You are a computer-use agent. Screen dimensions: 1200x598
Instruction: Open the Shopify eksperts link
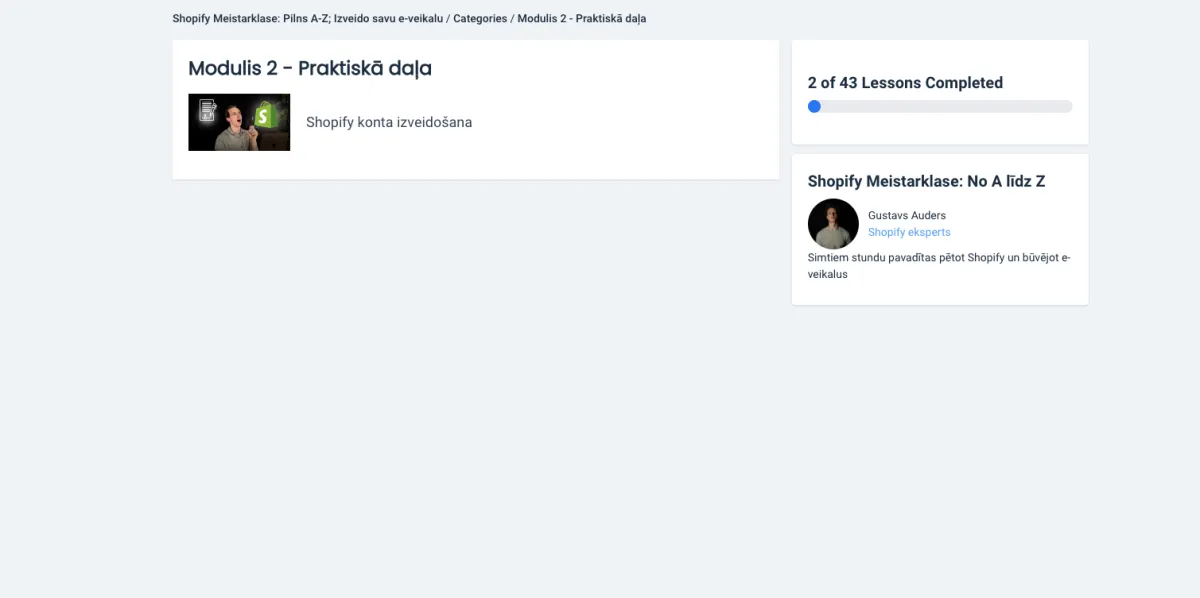[x=909, y=232]
